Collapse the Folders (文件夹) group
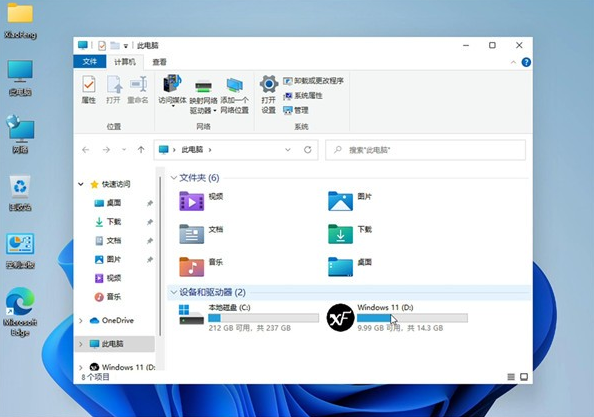This screenshot has width=594, height=417. [174, 178]
